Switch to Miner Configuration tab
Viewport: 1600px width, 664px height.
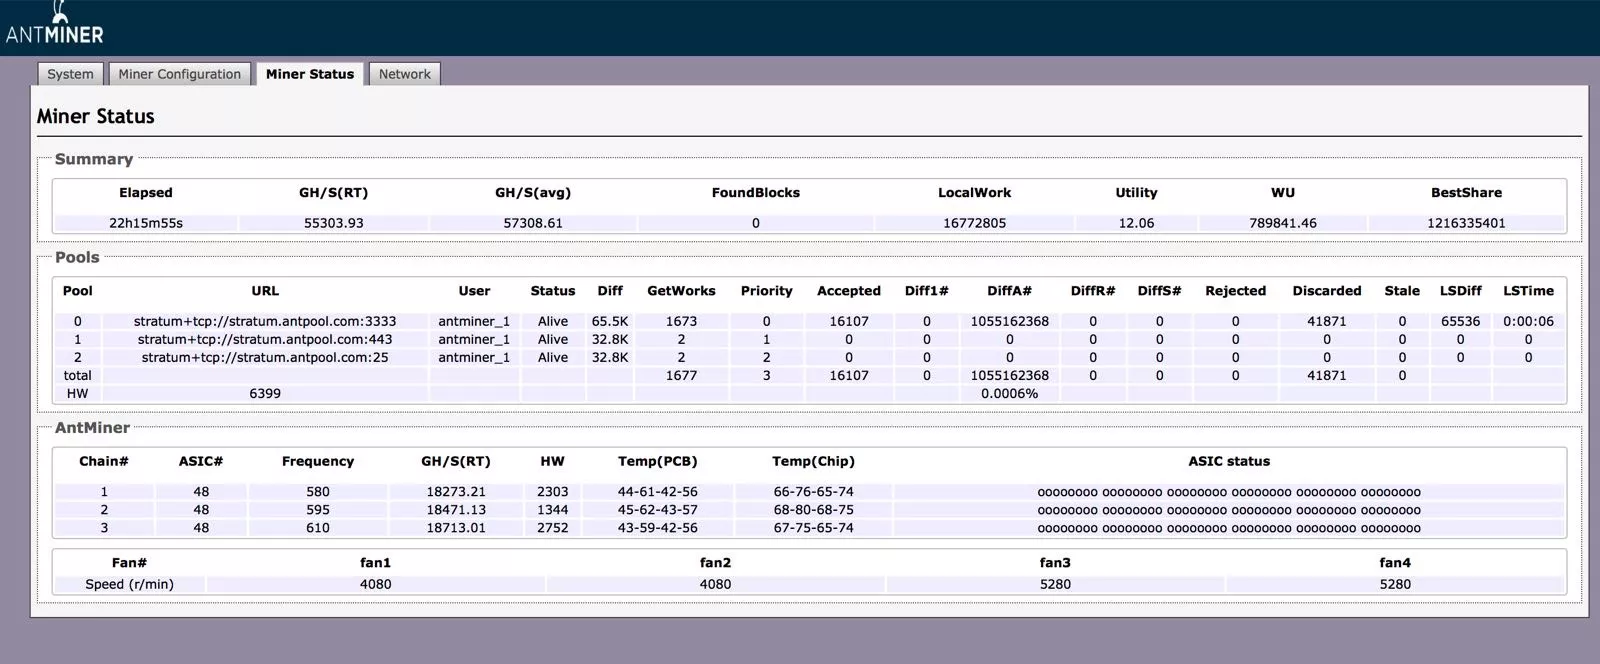tap(179, 74)
